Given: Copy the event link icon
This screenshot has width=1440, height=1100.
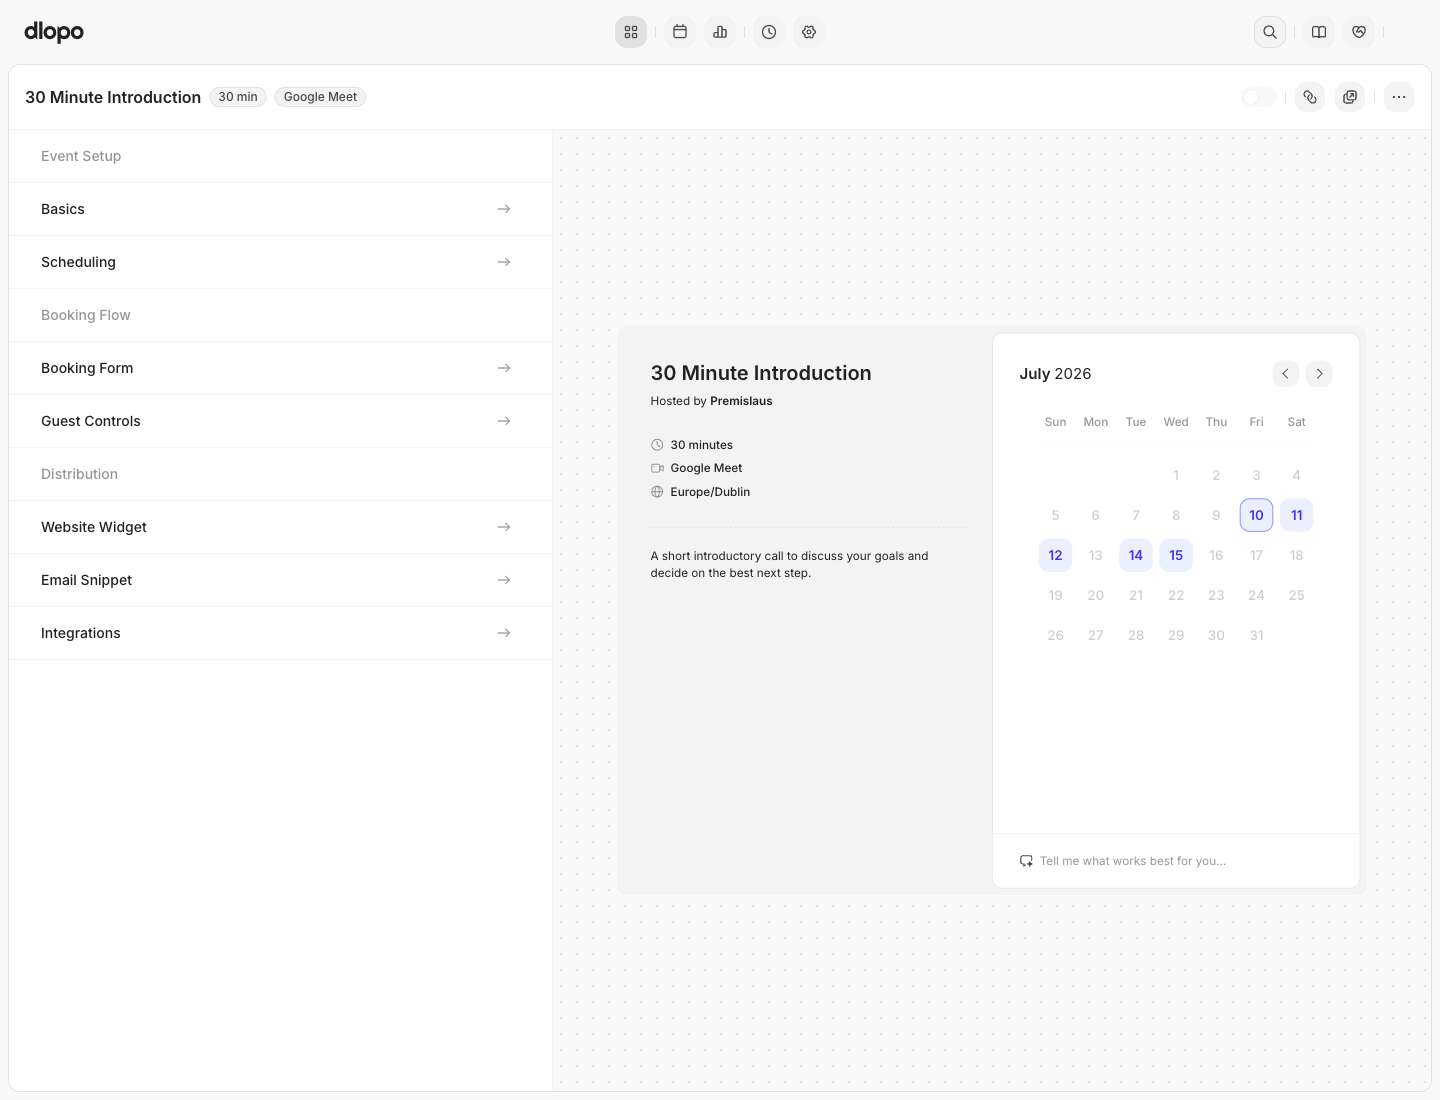Looking at the screenshot, I should click(x=1310, y=97).
